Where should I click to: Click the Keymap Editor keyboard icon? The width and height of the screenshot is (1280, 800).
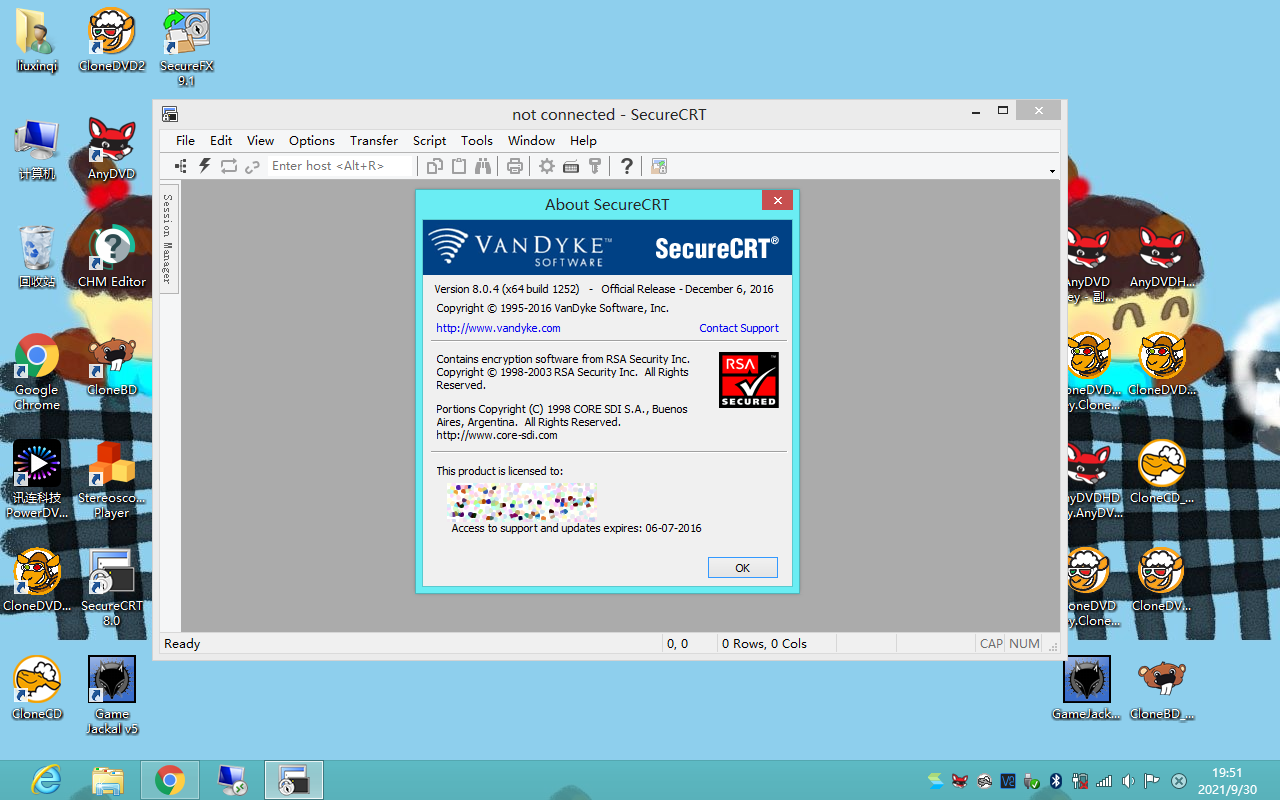coord(571,166)
